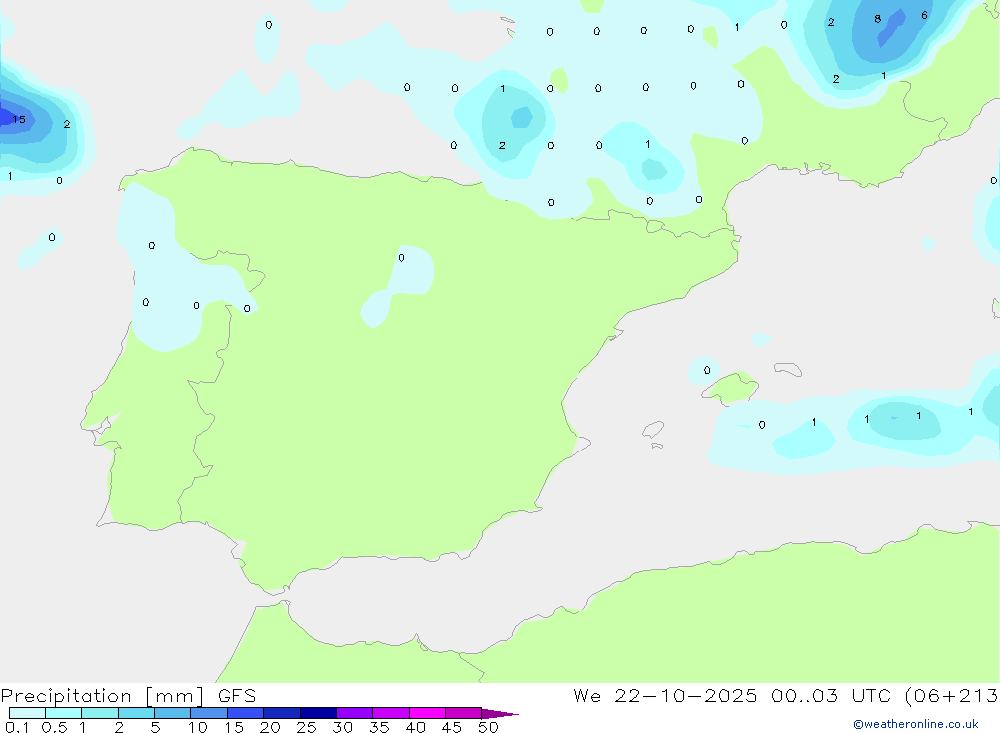The width and height of the screenshot is (1000, 733).
Task: Pick the legend swatch between 40 and 45
Action: tap(427, 713)
